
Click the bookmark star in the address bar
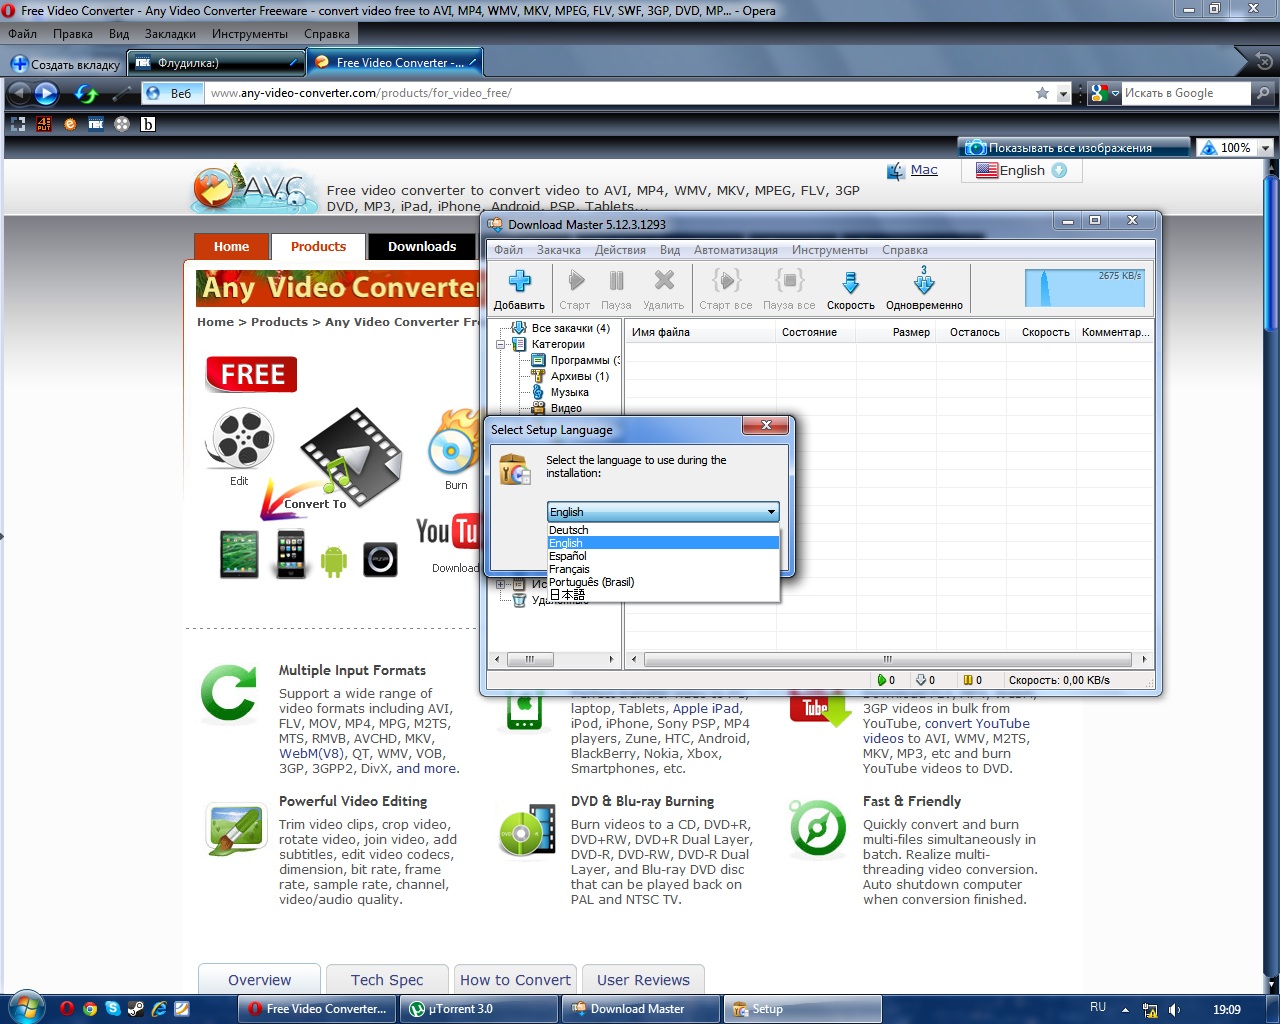(x=1042, y=93)
